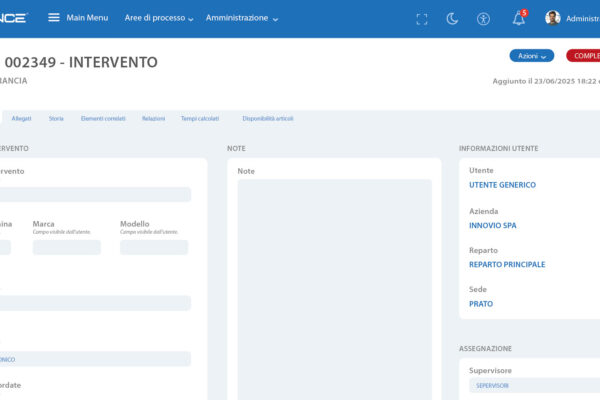The width and height of the screenshot is (600, 400).
Task: Switch to the Storia tab
Action: pos(56,119)
